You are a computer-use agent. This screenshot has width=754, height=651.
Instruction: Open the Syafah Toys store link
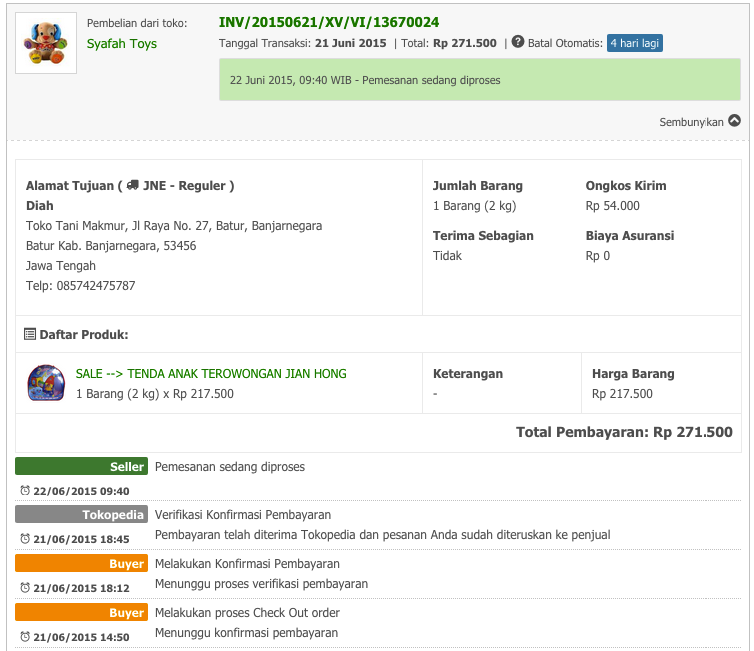[122, 44]
